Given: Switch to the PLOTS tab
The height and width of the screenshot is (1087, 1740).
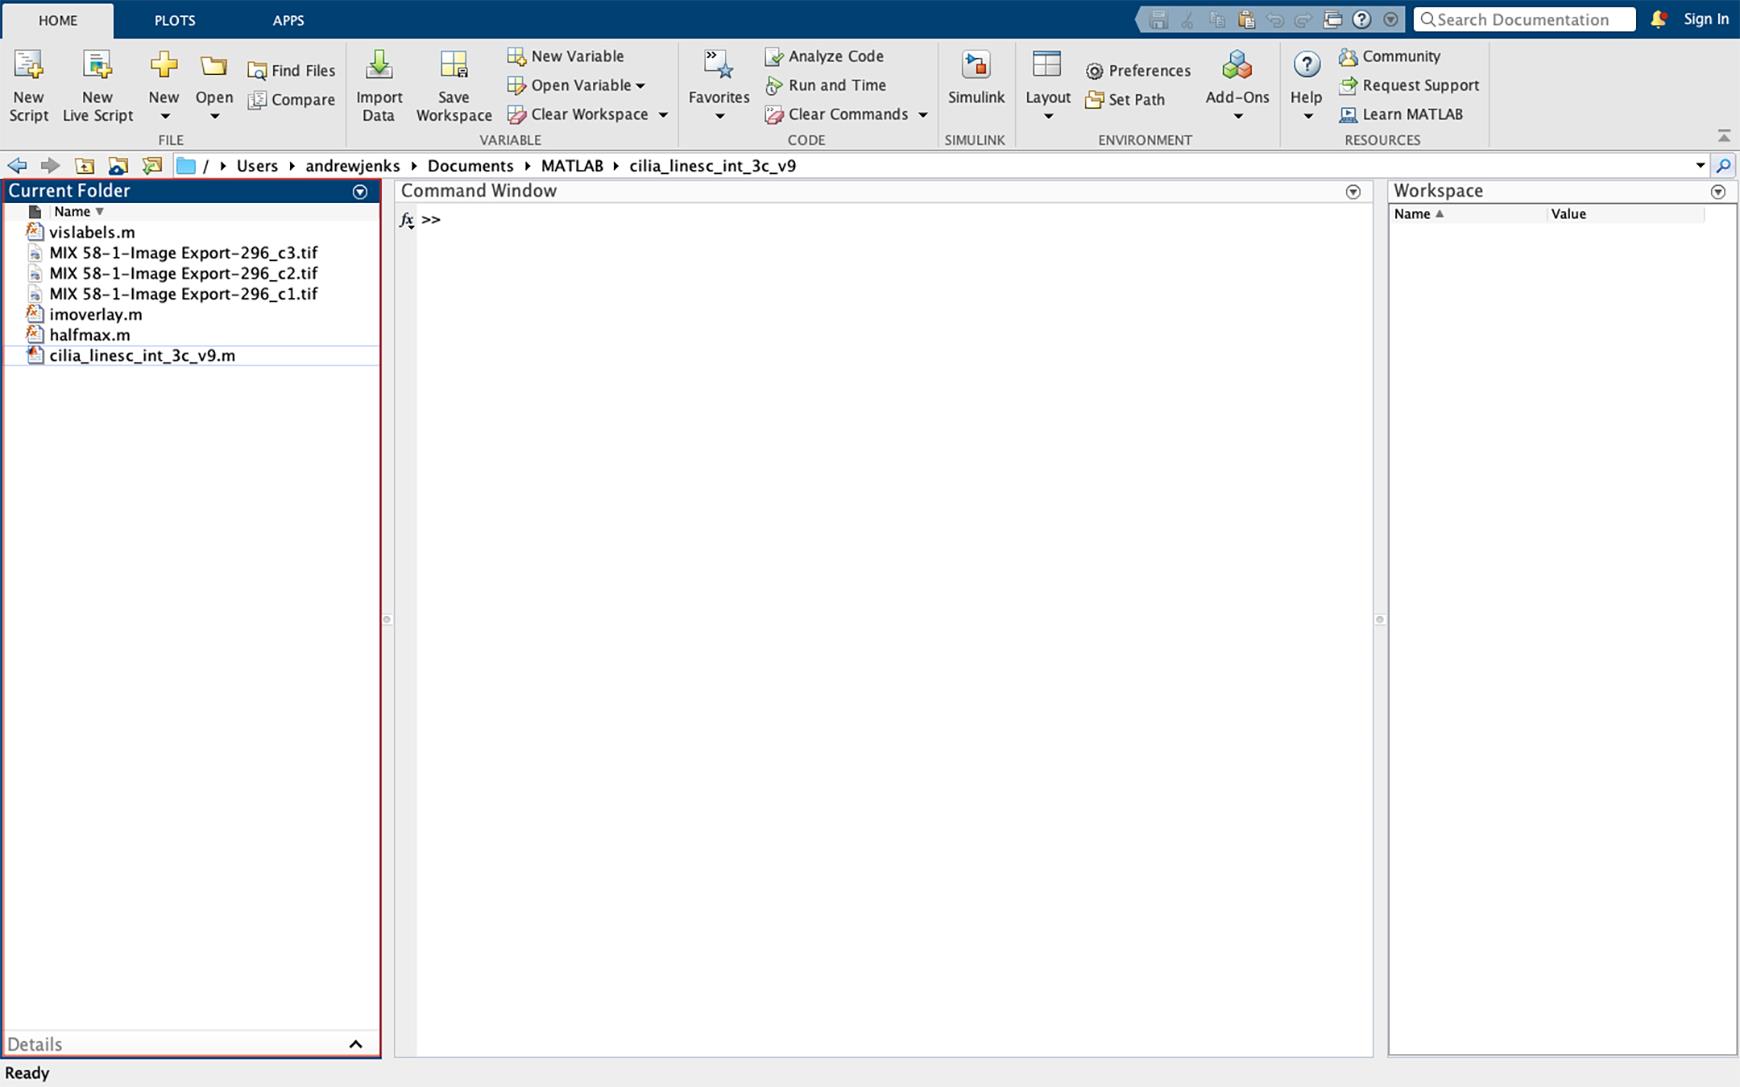Looking at the screenshot, I should coord(175,20).
